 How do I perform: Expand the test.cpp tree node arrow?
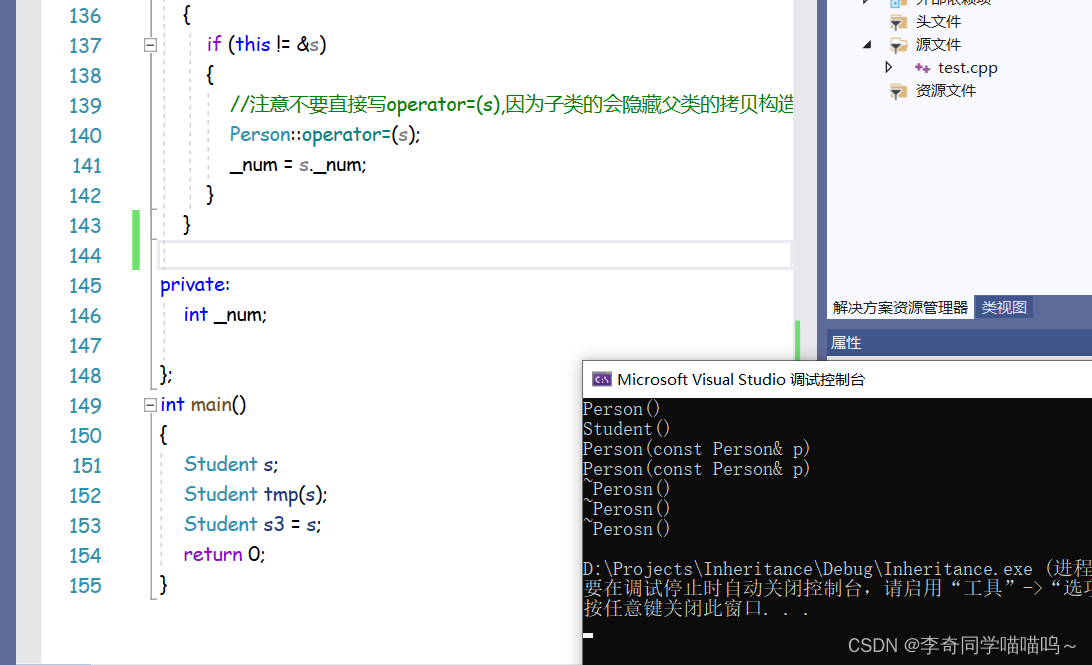(889, 68)
